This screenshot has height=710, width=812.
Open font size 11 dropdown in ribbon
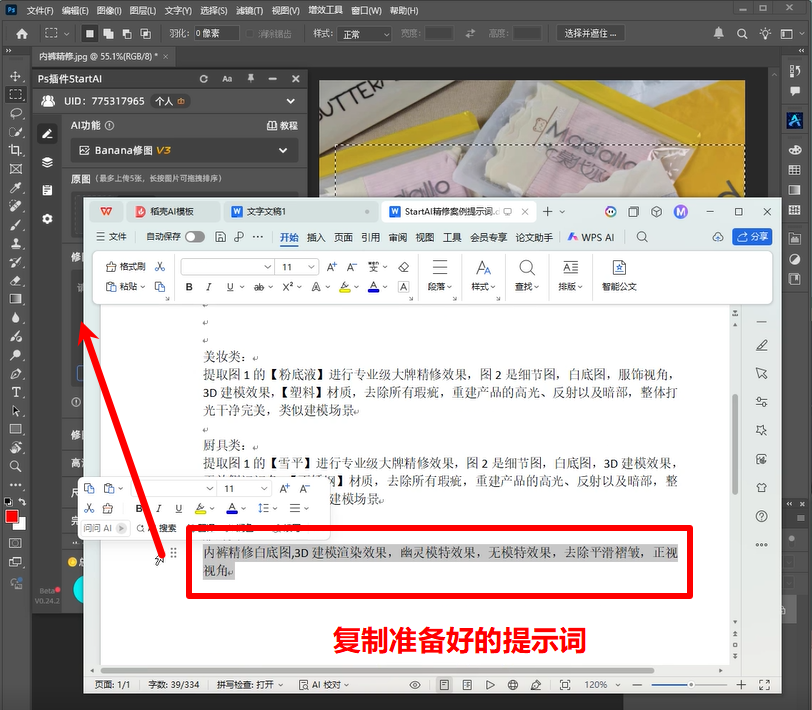(x=311, y=267)
